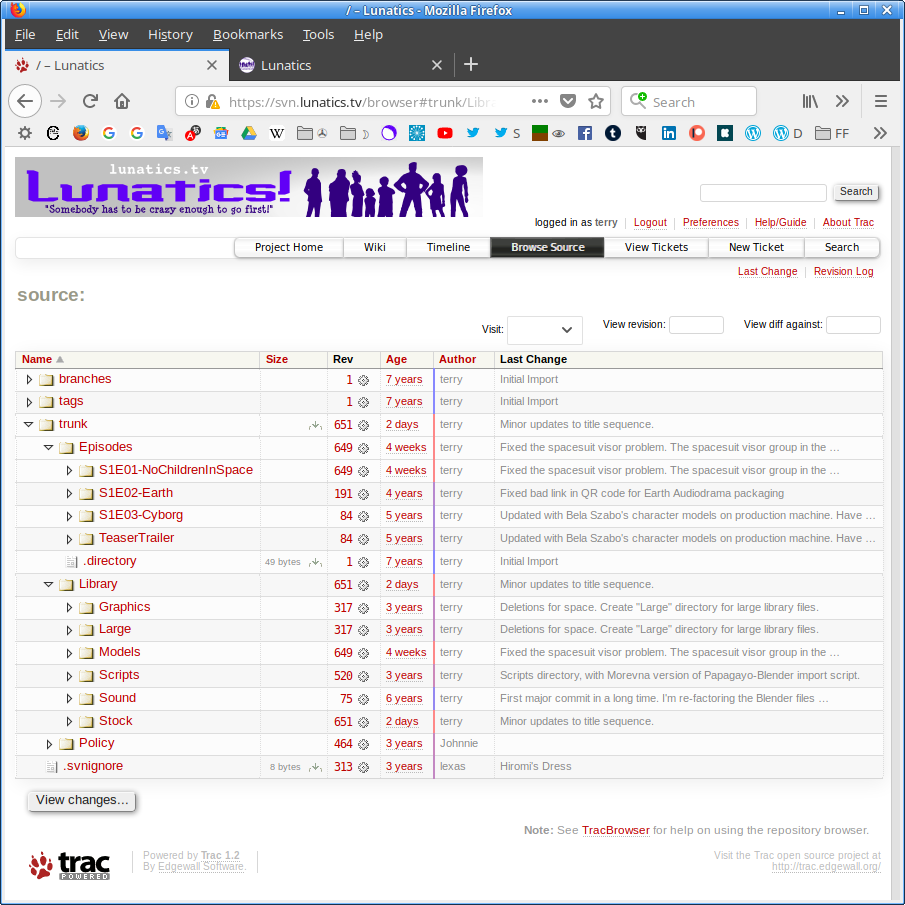Open the Firefox hamburger menu
Screen dimensions: 905x905
880,101
